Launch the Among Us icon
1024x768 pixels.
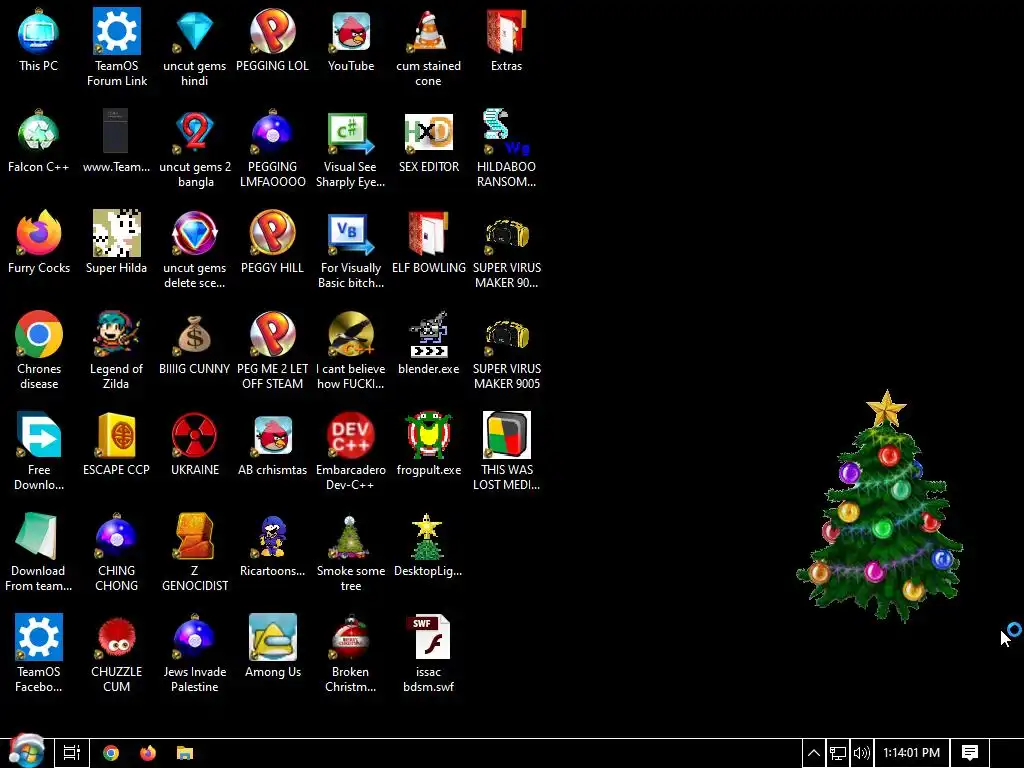click(272, 637)
